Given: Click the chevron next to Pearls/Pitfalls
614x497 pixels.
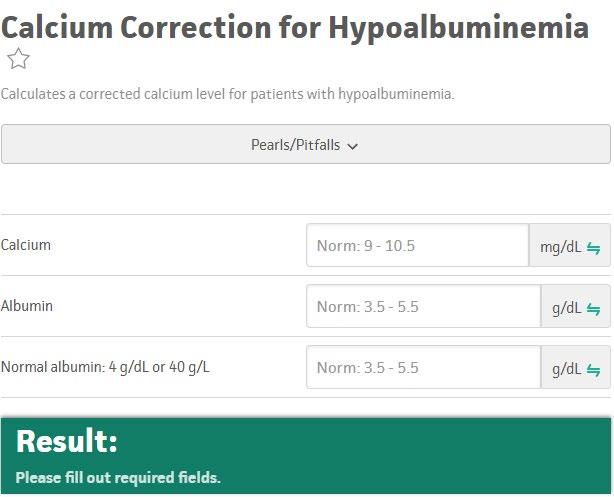Looking at the screenshot, I should 352,146.
